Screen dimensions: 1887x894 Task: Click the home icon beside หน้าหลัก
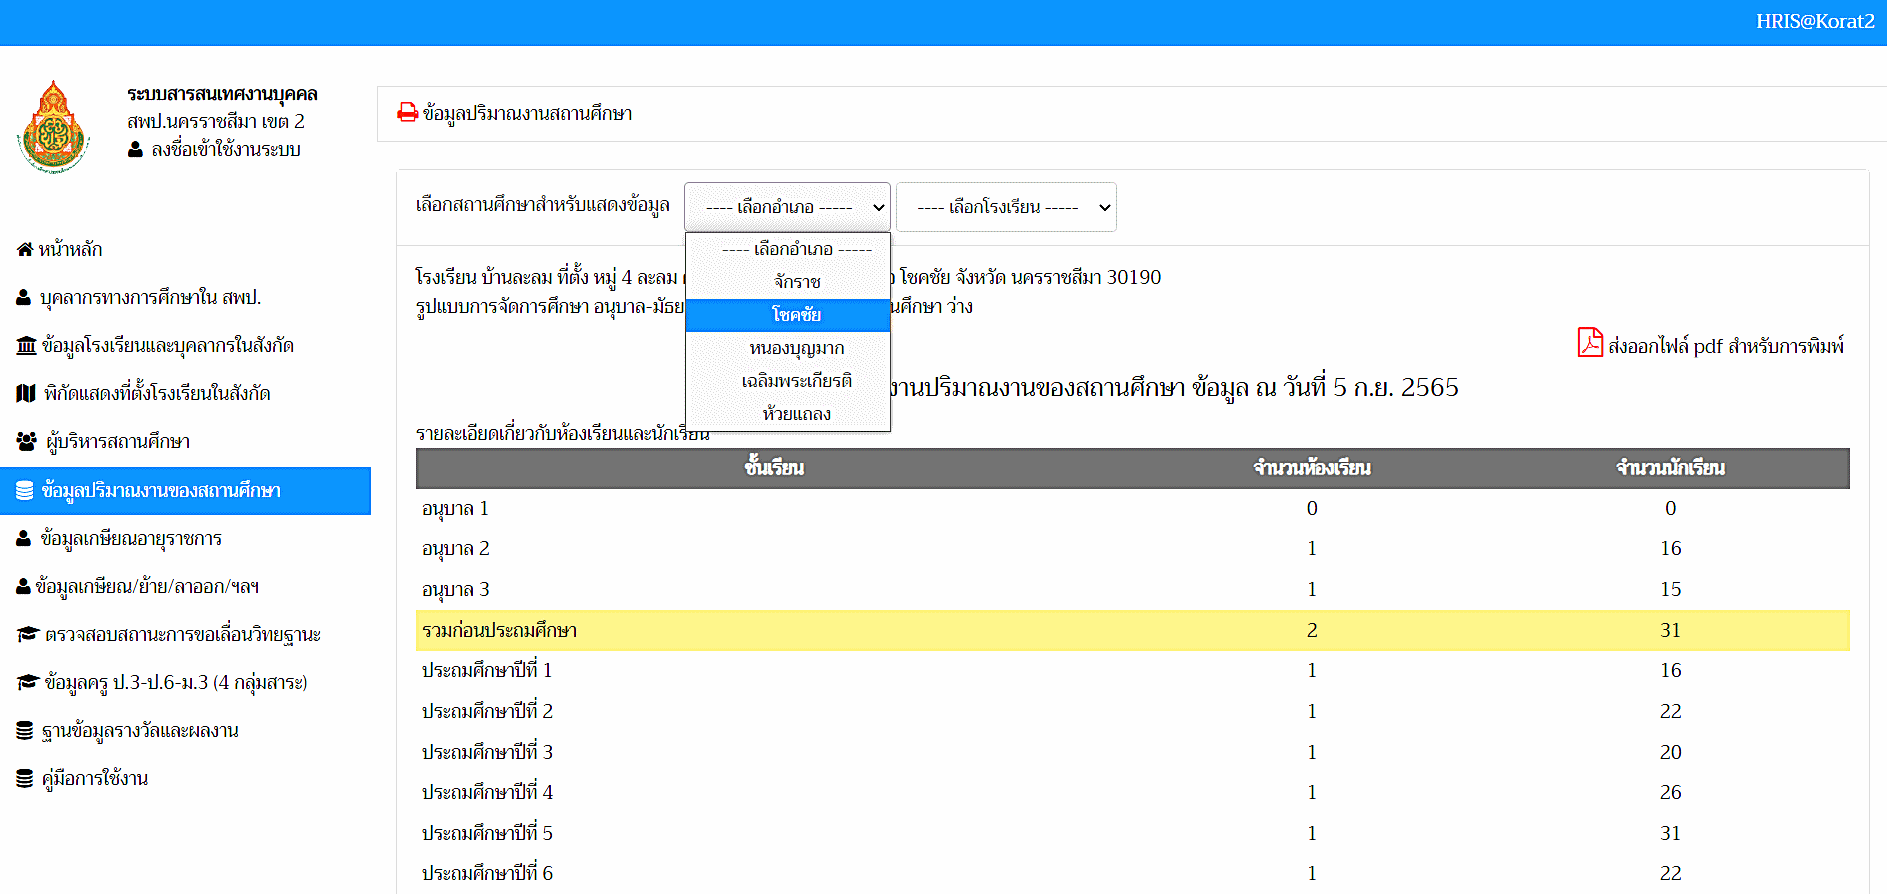(25, 250)
